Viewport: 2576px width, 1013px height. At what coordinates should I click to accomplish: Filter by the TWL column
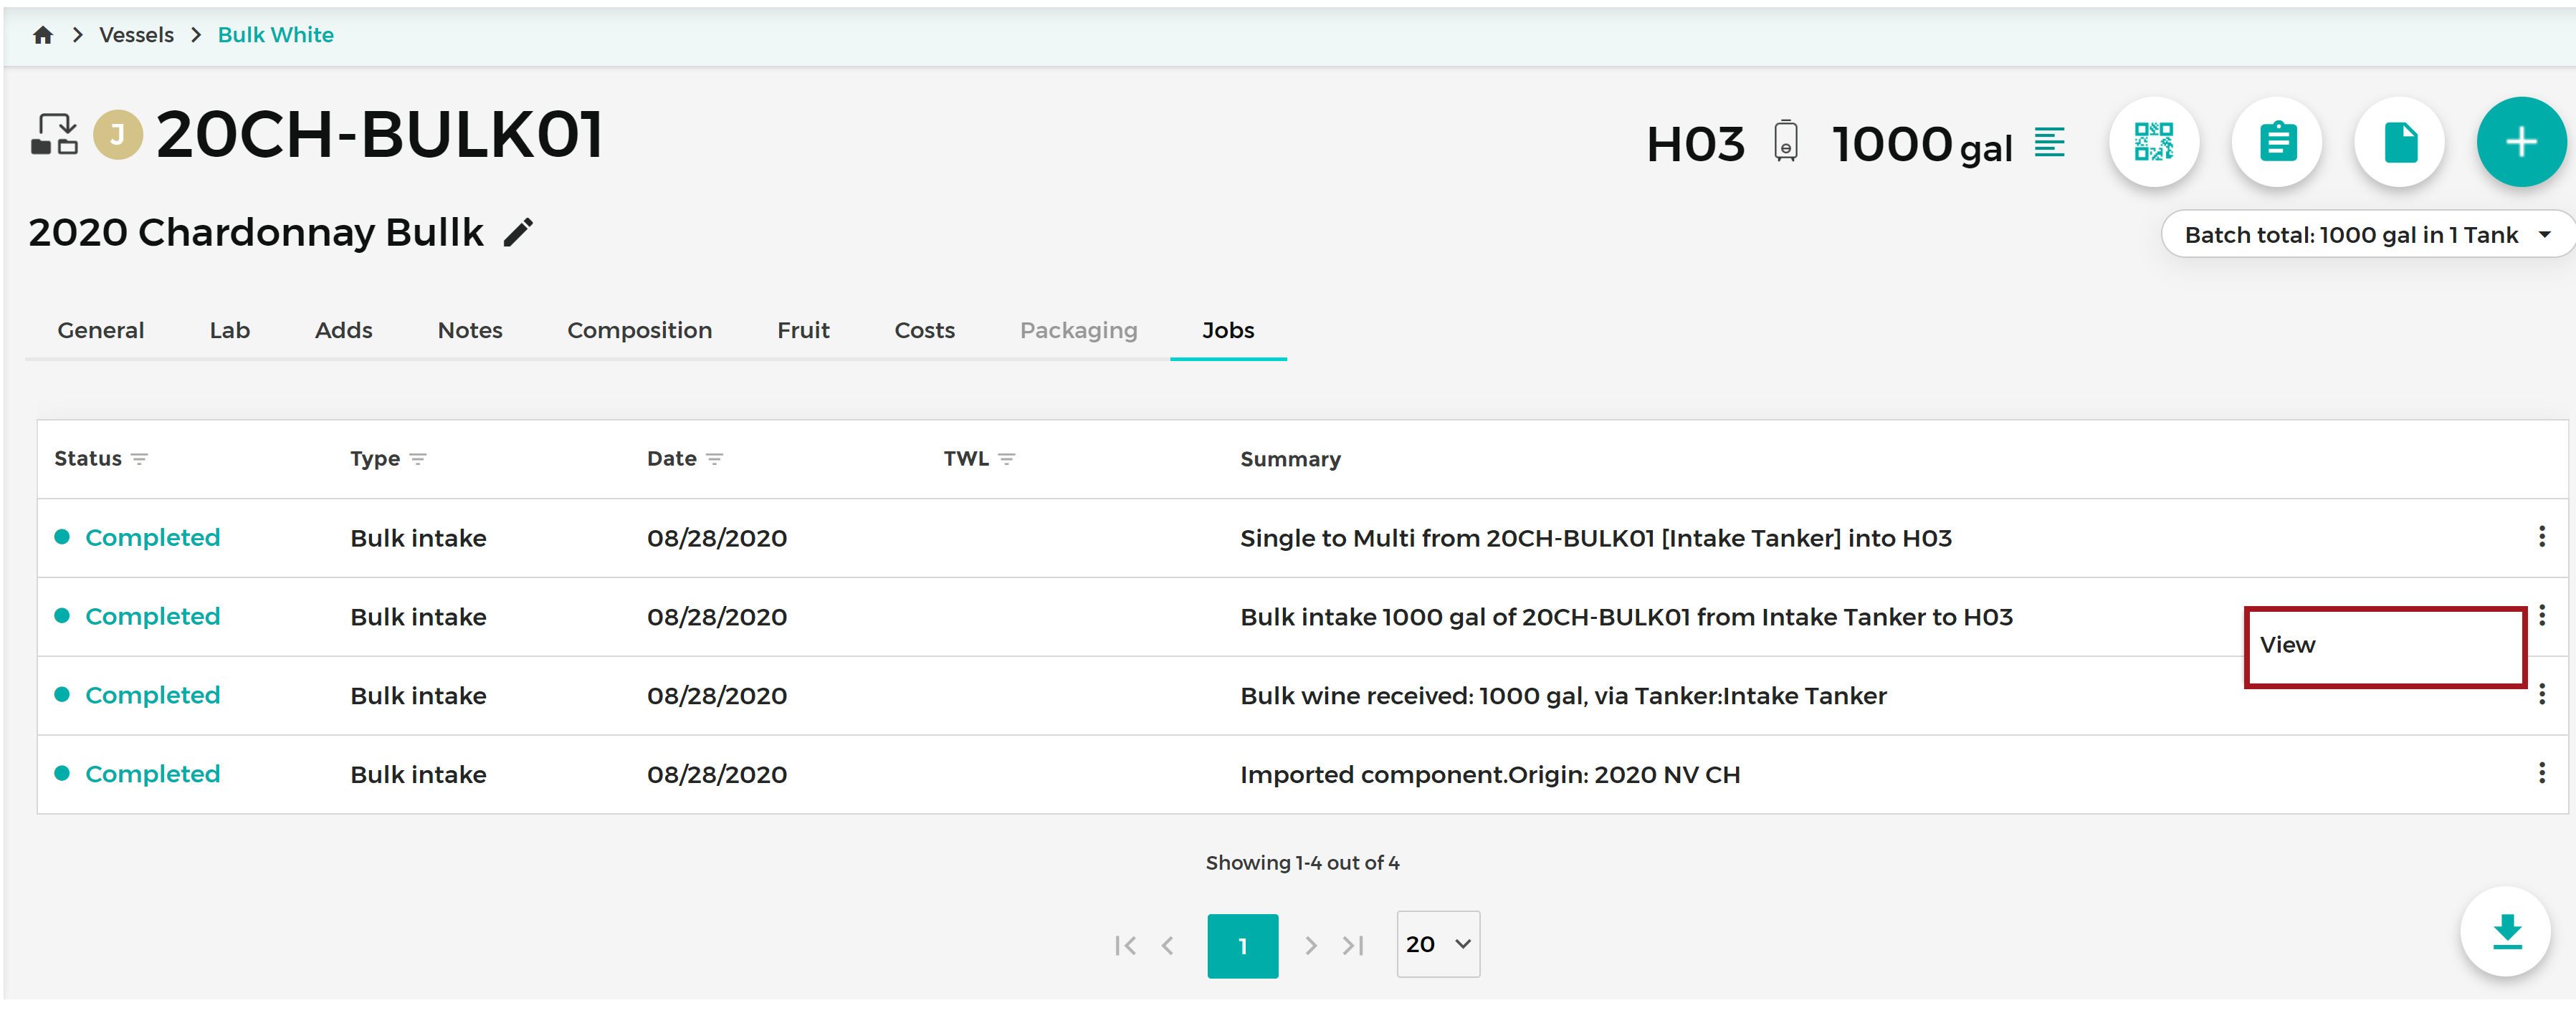point(1007,459)
